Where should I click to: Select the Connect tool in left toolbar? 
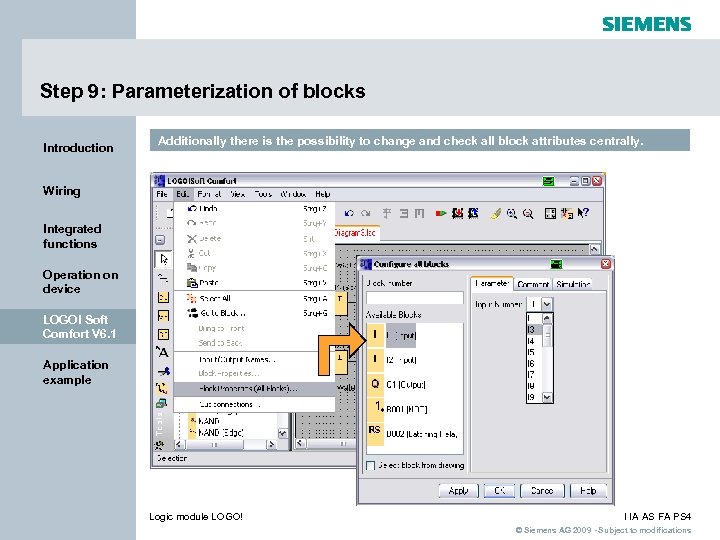pyautogui.click(x=163, y=278)
